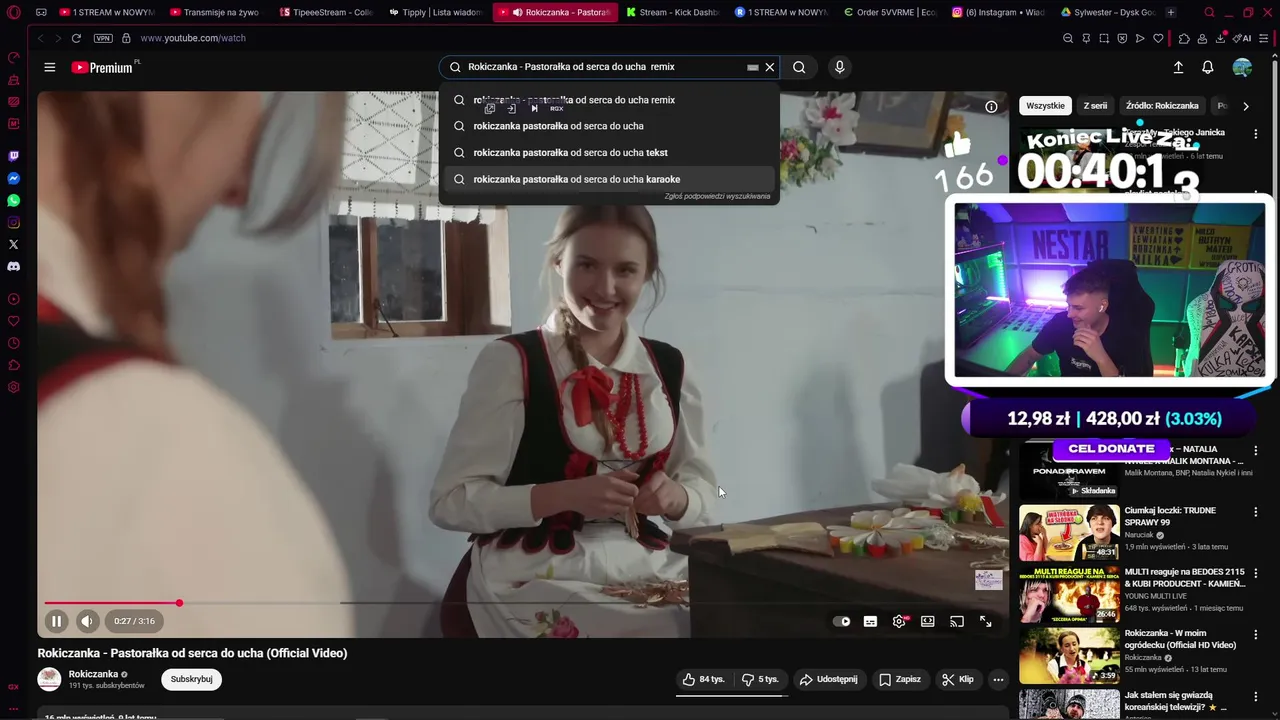Cast the video to a TV
1280x720 pixels.
(957, 621)
